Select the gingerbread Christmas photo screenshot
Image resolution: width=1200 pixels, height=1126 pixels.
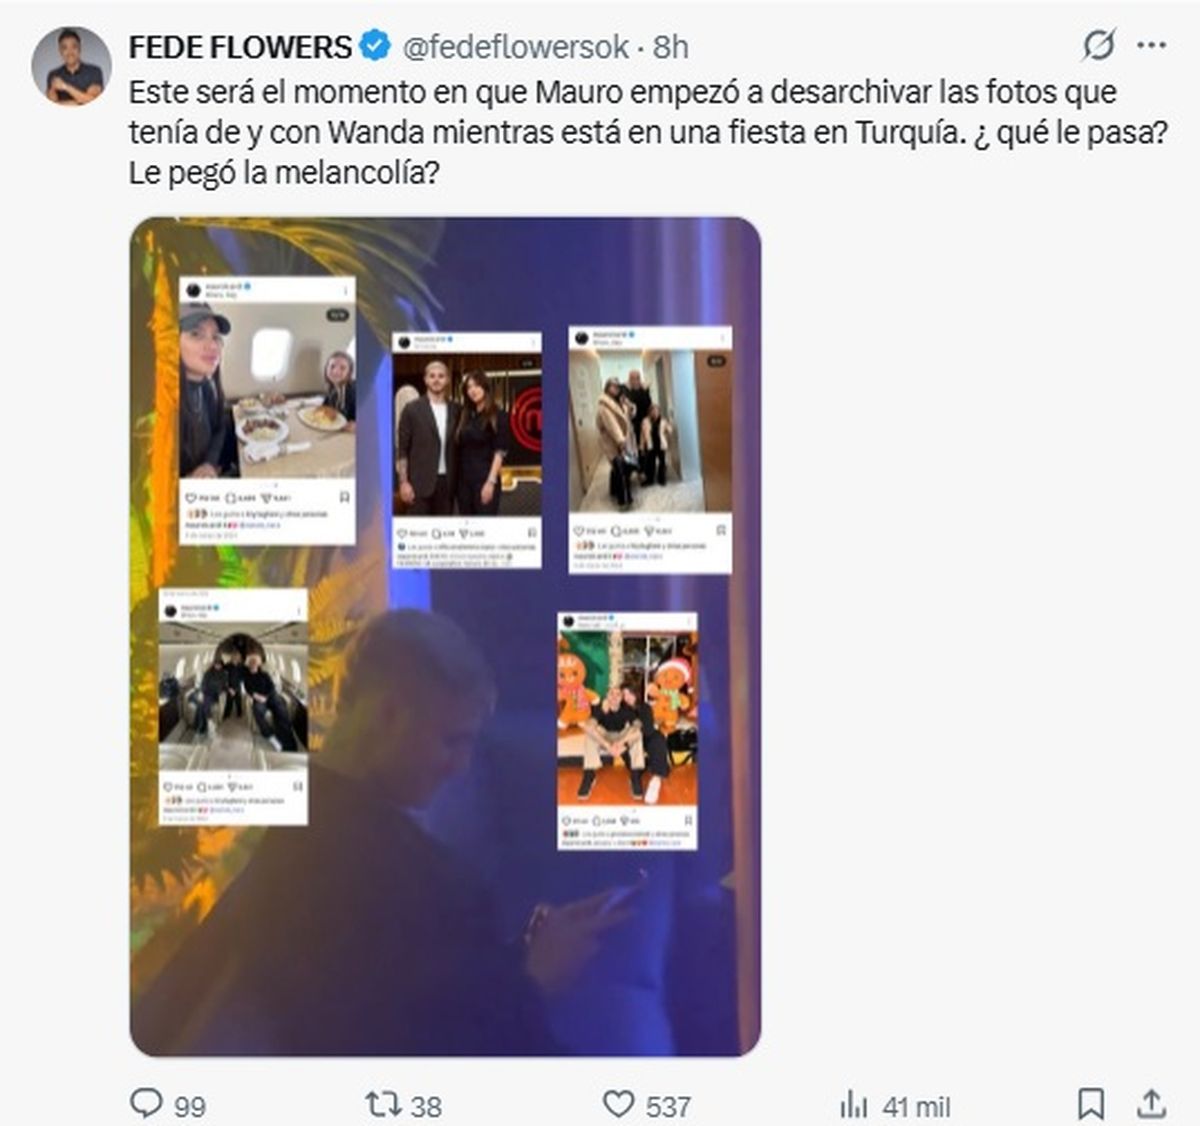[627, 731]
